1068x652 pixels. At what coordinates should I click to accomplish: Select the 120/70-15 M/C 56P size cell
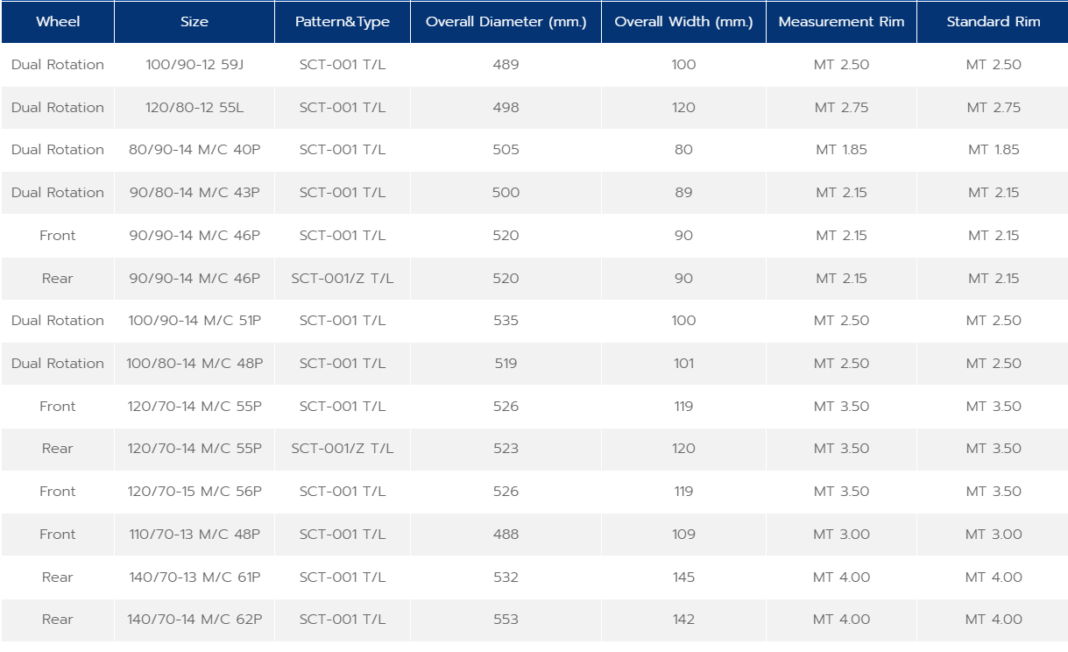point(194,492)
